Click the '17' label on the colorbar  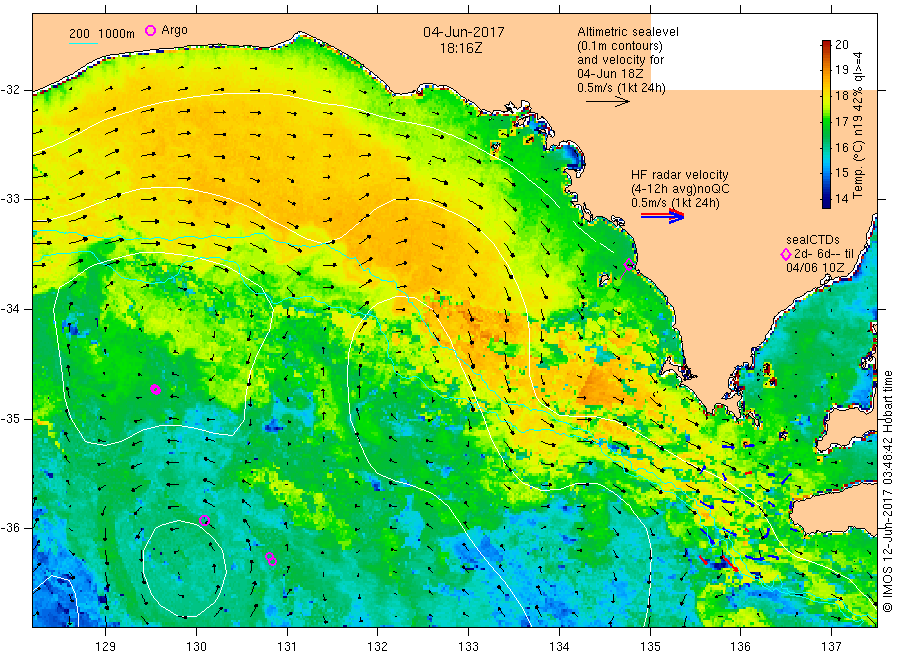tap(842, 122)
